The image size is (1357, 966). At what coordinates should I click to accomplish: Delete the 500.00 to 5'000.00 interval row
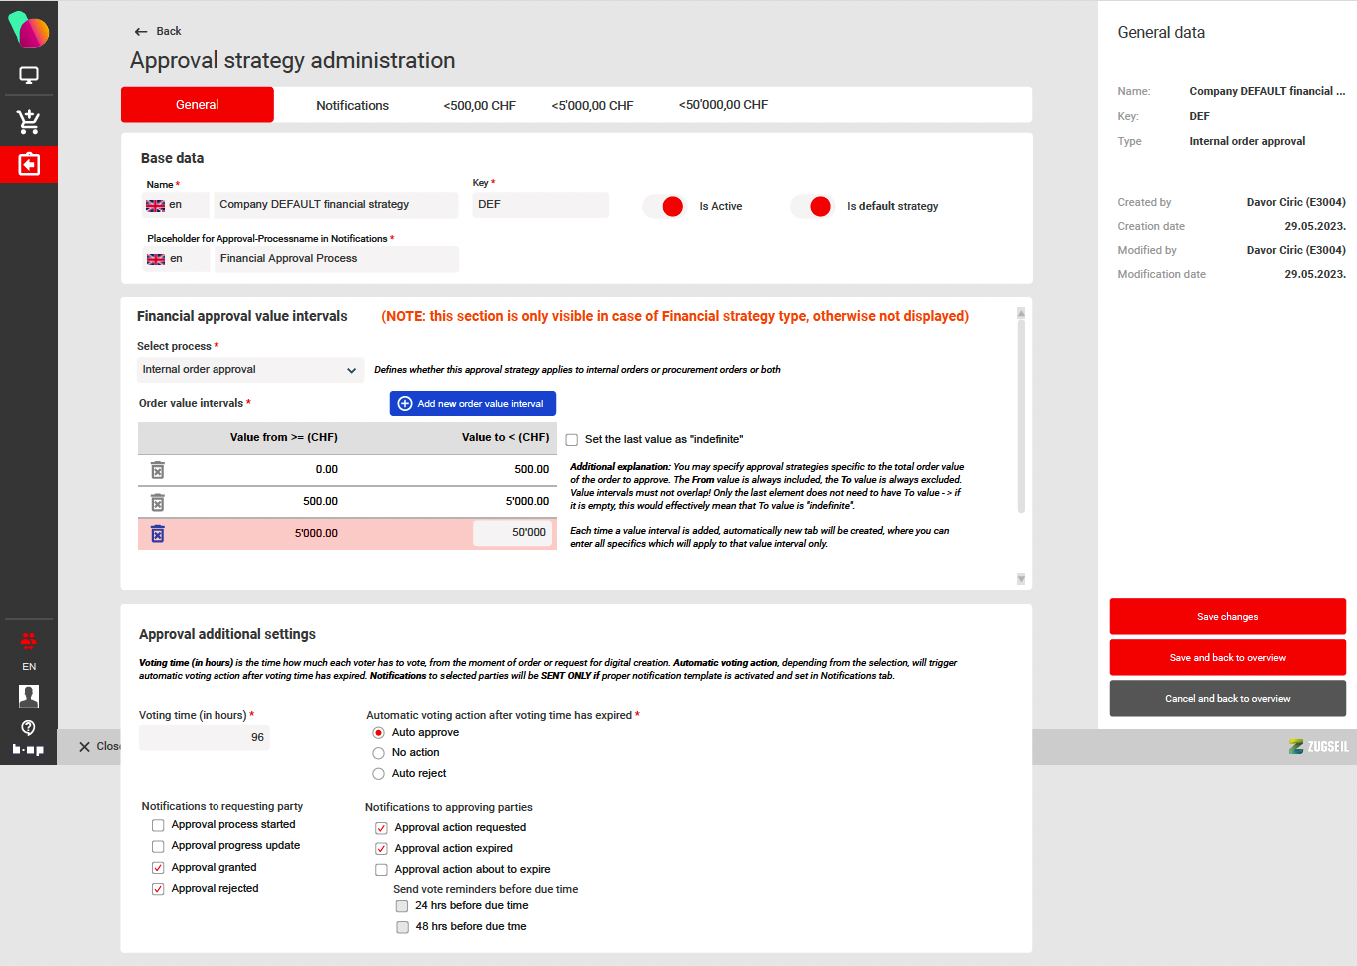pyautogui.click(x=157, y=502)
